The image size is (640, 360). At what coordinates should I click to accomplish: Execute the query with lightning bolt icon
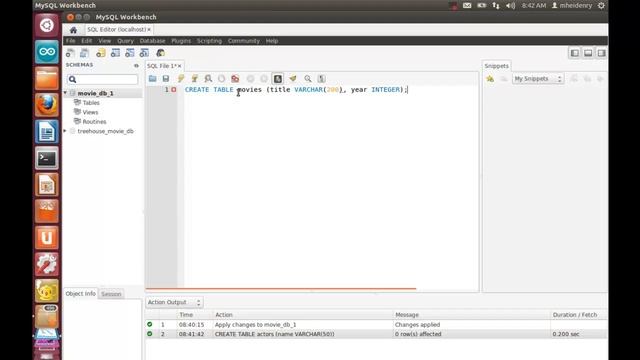pos(181,78)
